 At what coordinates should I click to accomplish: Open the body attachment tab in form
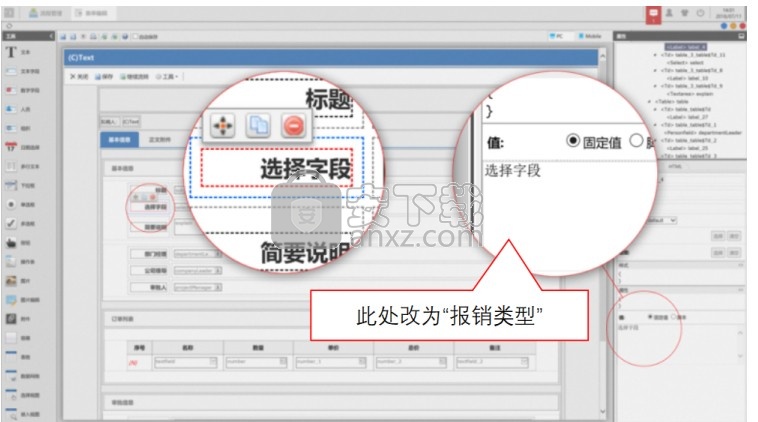[160, 139]
